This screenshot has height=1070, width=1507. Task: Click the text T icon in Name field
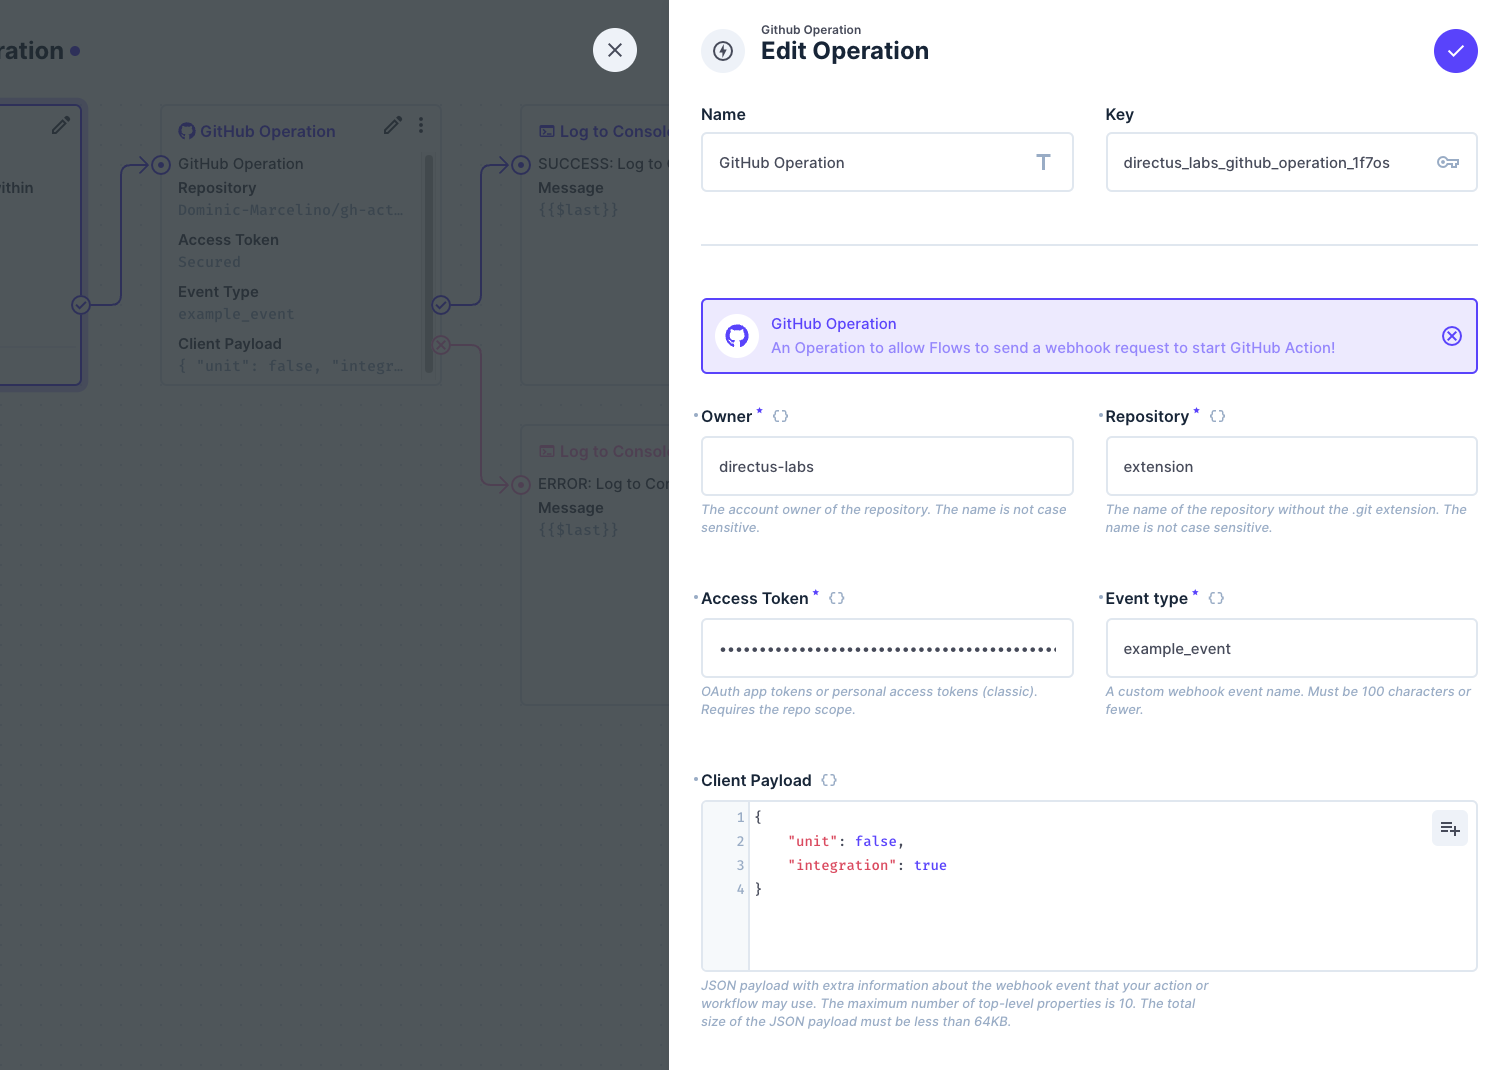(1043, 162)
